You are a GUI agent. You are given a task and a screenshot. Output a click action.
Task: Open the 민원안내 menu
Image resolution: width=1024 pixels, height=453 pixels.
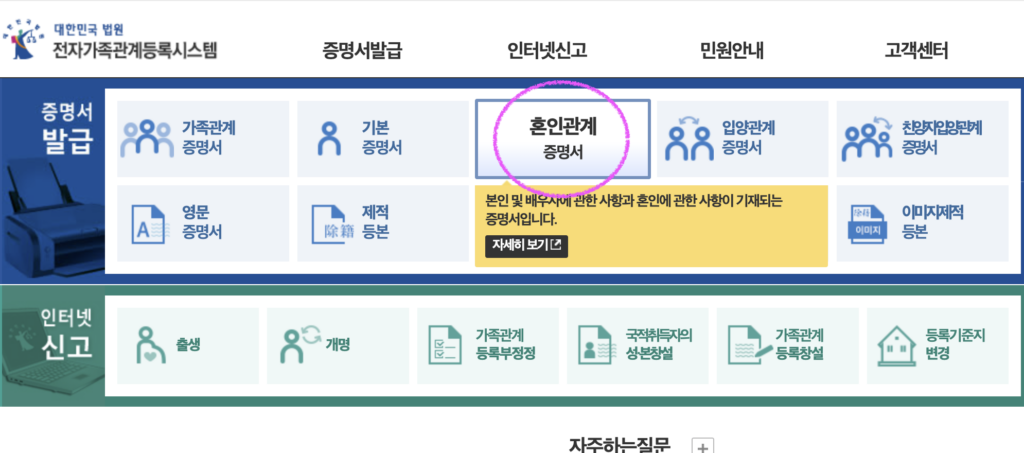click(731, 50)
